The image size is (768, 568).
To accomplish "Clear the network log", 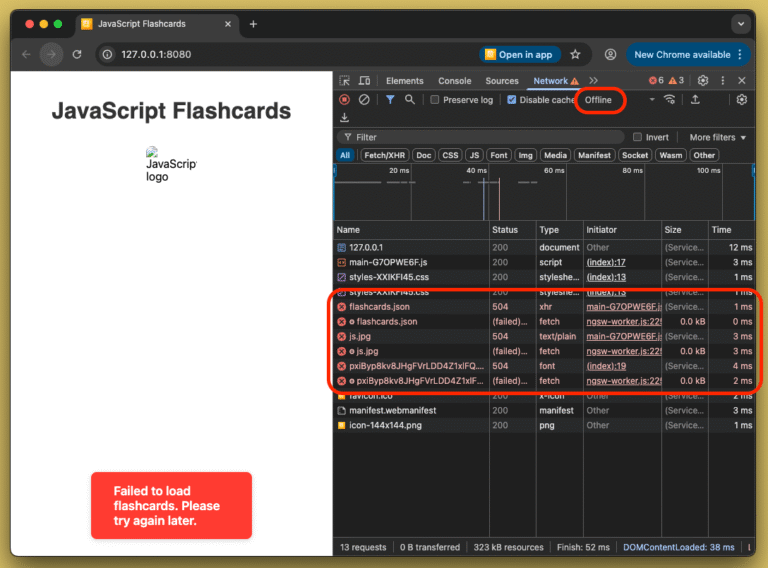I will pyautogui.click(x=364, y=100).
